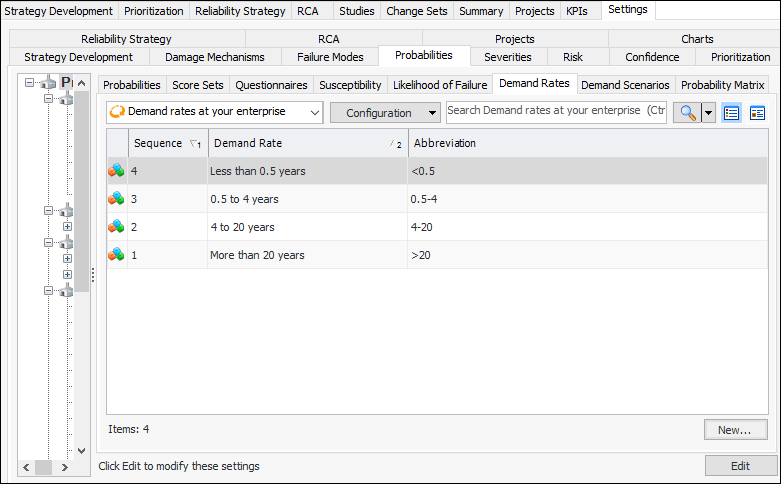781x484 pixels.
Task: Open the Demand Scenarios tab
Action: pos(625,85)
